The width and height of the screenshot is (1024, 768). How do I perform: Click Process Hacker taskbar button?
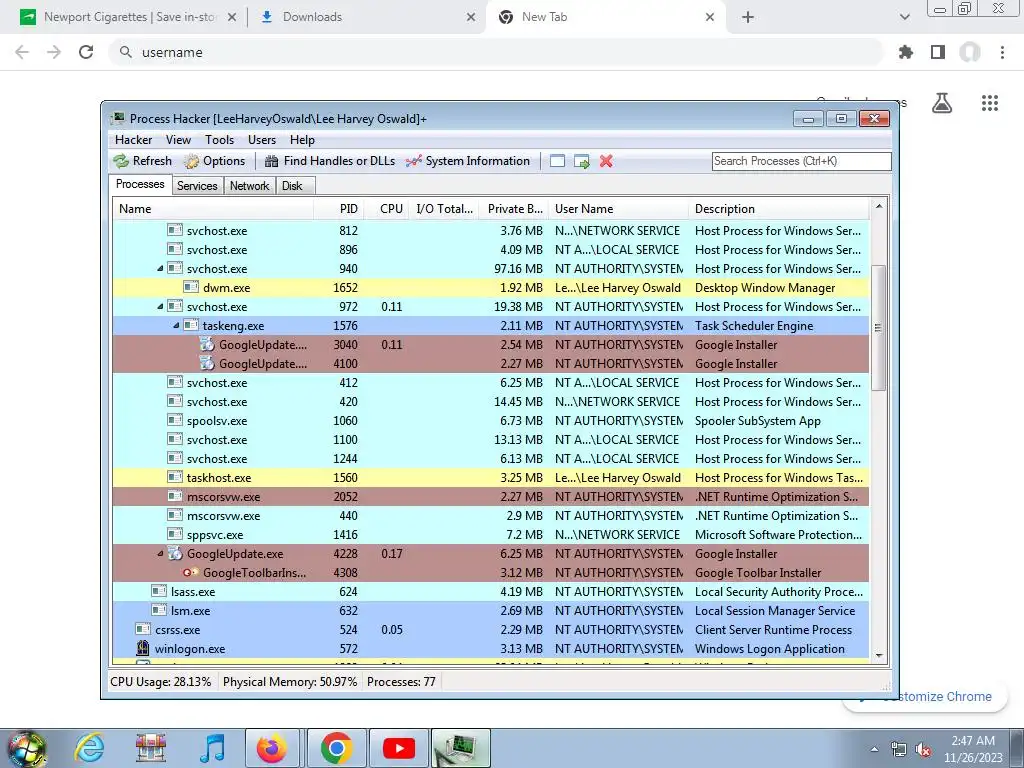pyautogui.click(x=460, y=748)
